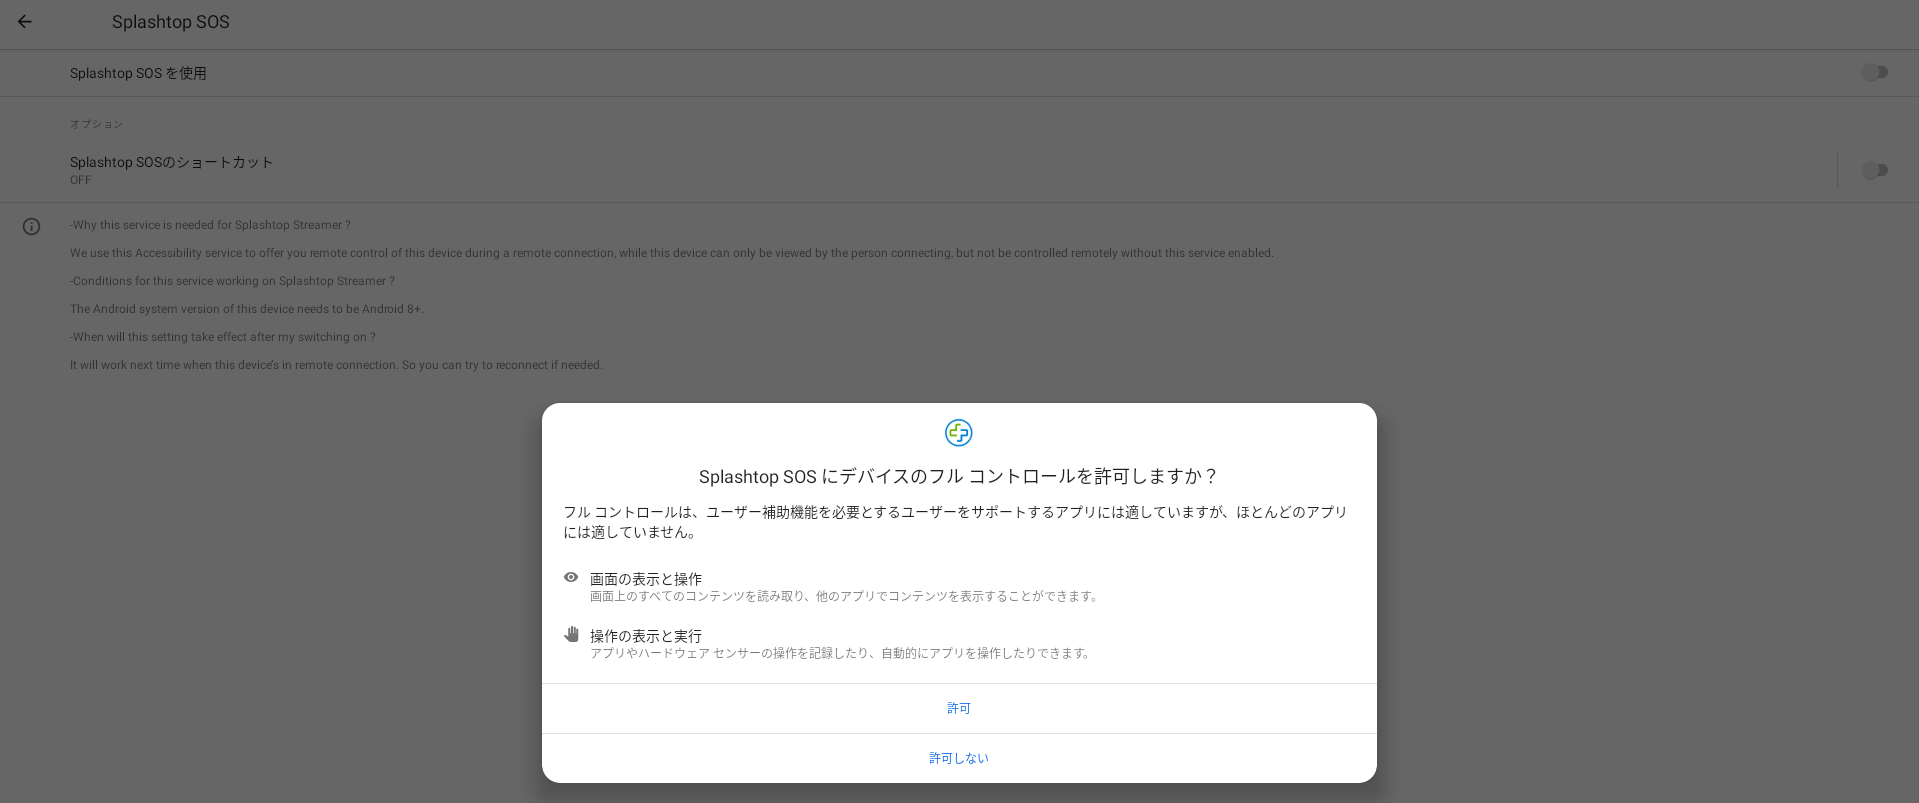This screenshot has height=803, width=1919.
Task: Click 'It will work next time' line
Action: (x=336, y=365)
